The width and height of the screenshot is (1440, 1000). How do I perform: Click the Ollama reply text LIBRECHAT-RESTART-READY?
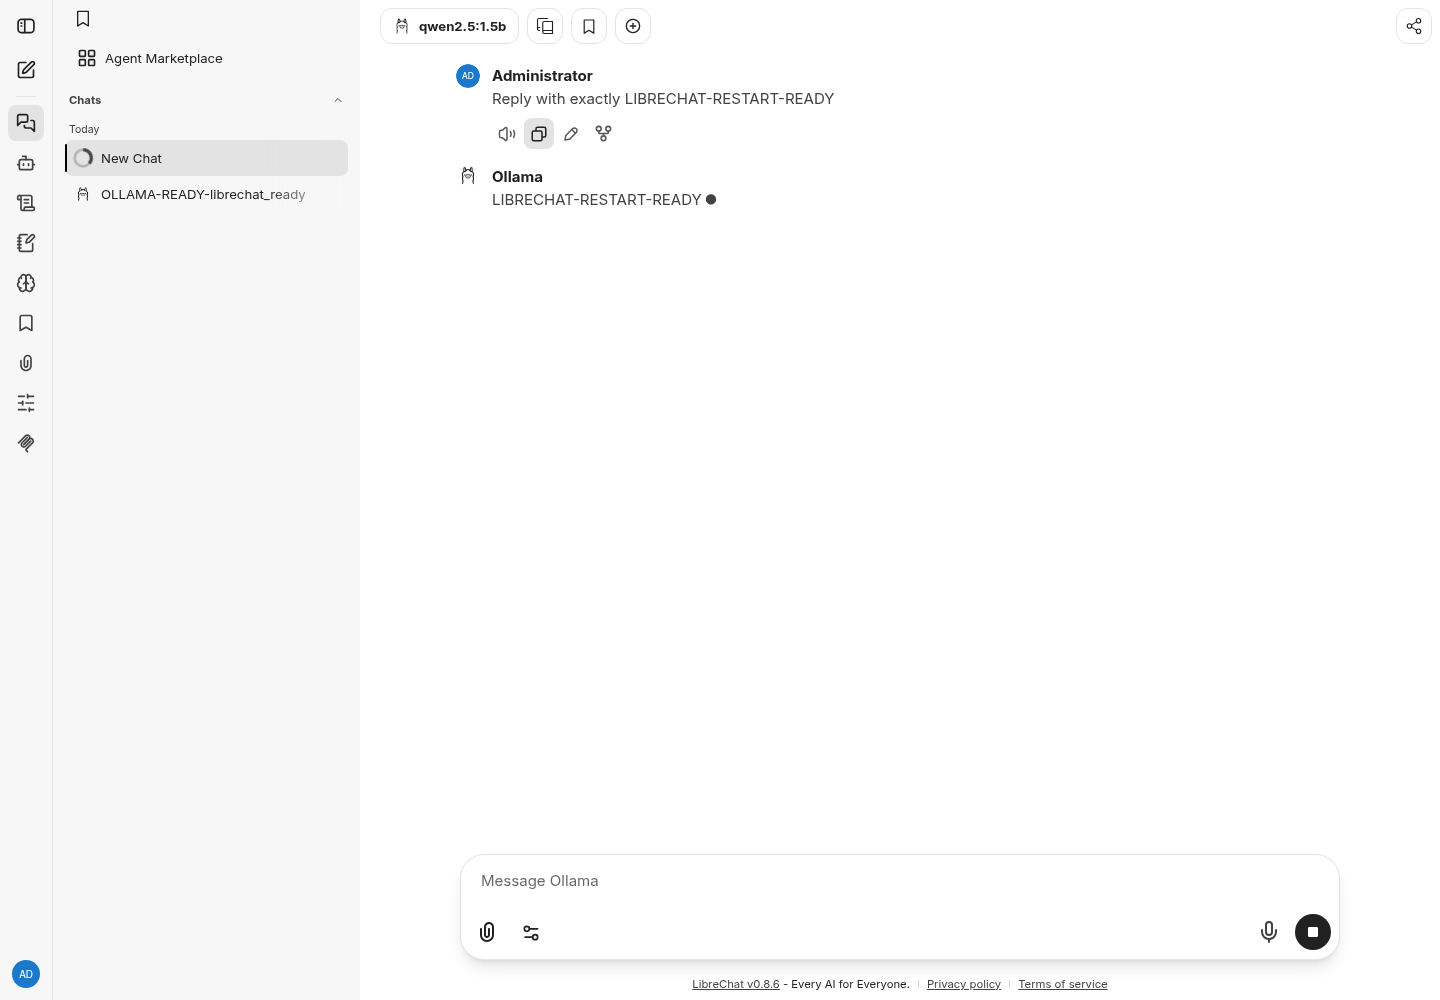coord(597,200)
